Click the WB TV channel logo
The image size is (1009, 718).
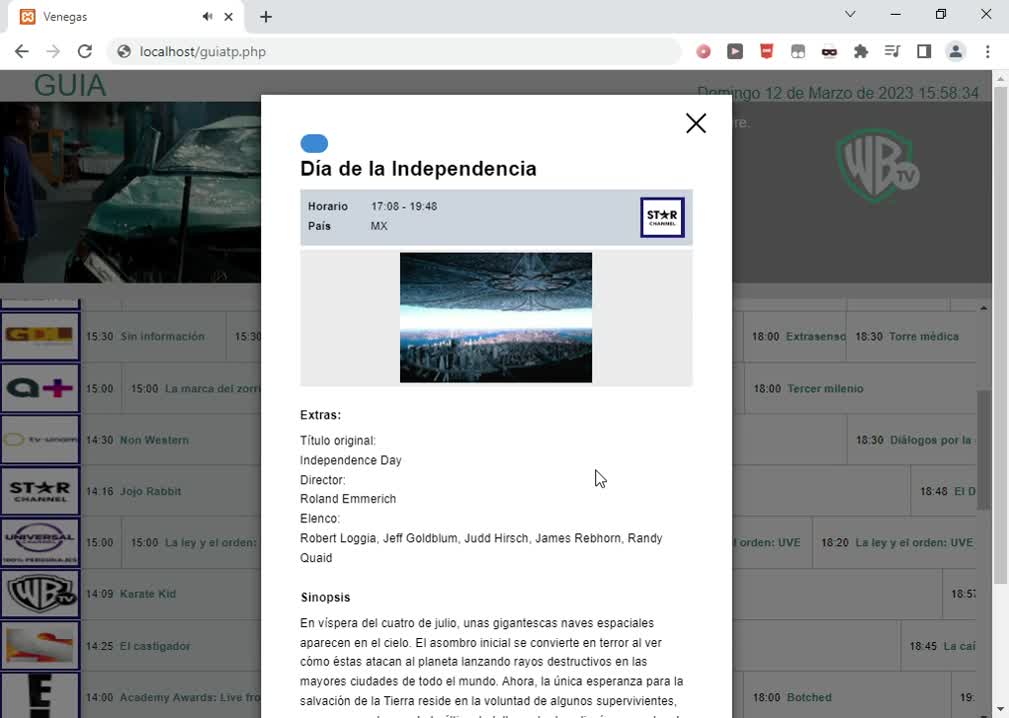(x=40, y=593)
